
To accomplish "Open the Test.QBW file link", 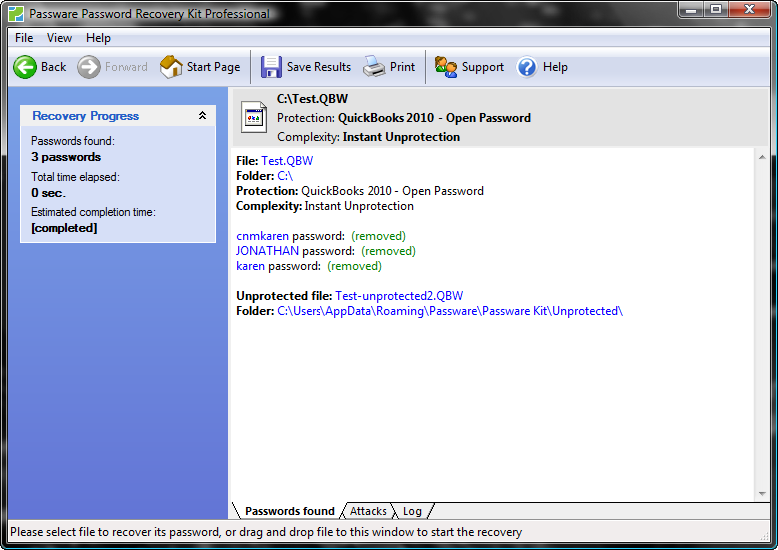I will point(287,161).
